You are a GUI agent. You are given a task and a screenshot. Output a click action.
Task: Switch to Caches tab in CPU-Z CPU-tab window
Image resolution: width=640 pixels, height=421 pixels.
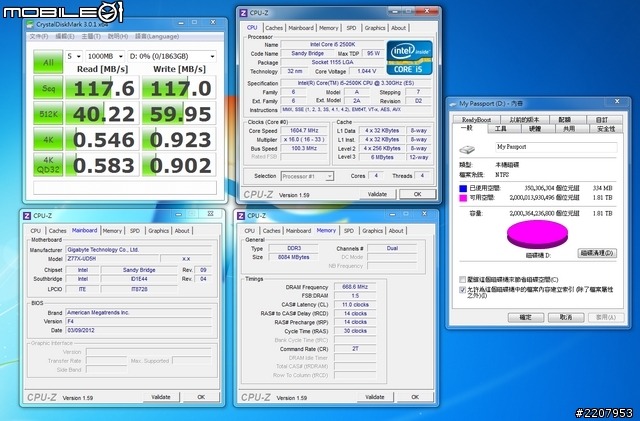coord(274,28)
